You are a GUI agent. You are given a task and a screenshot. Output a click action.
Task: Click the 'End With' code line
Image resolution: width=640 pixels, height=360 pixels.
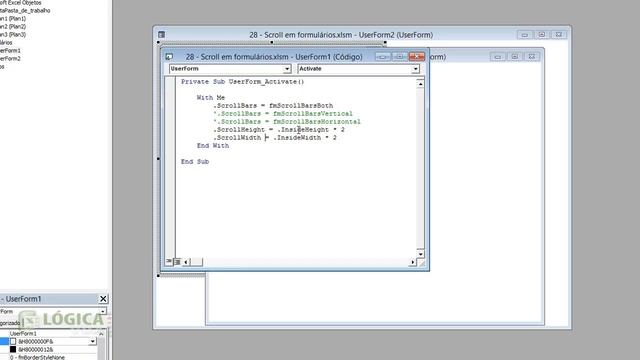(213, 146)
